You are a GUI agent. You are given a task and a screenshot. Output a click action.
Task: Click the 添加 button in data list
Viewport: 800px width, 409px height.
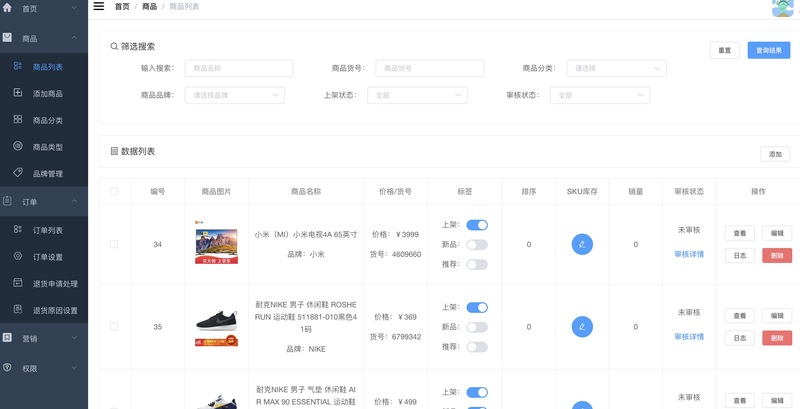[776, 154]
